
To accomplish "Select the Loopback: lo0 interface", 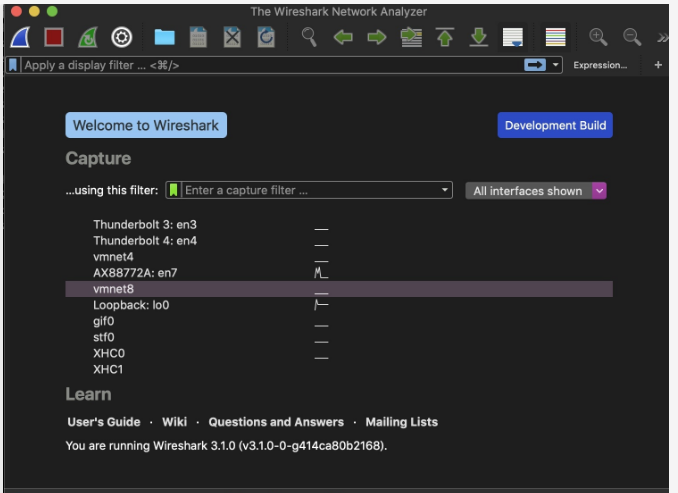I will (131, 305).
